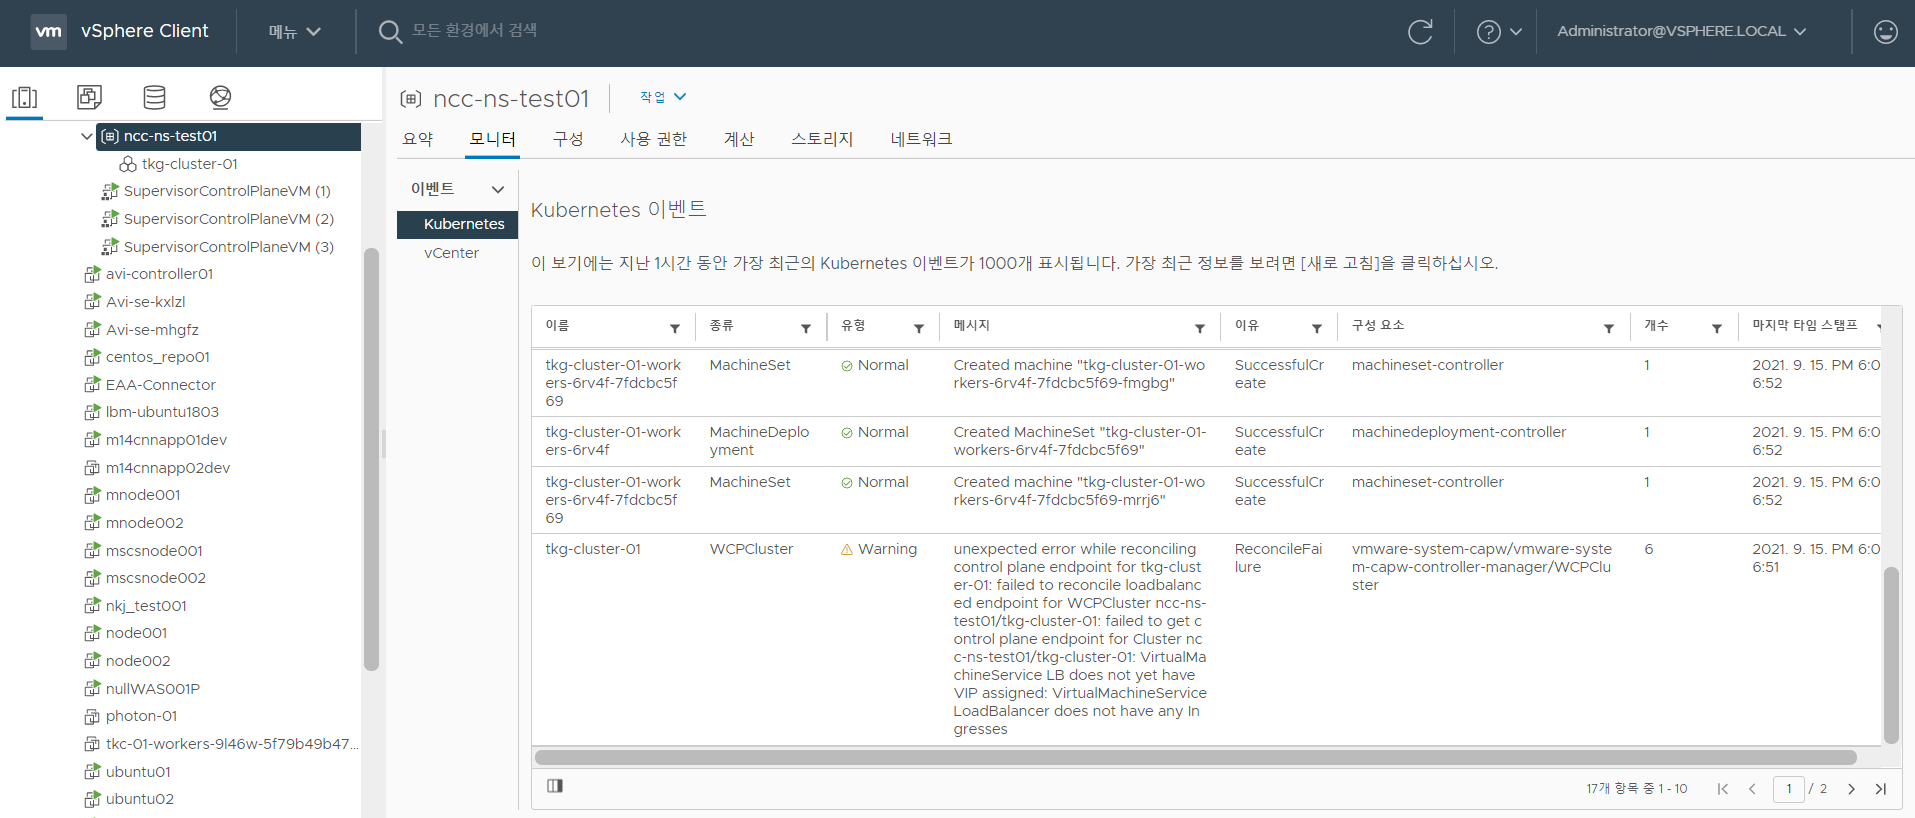The height and width of the screenshot is (818, 1915).
Task: Click the m14cnnapp01dev VM icon
Action: (92, 440)
